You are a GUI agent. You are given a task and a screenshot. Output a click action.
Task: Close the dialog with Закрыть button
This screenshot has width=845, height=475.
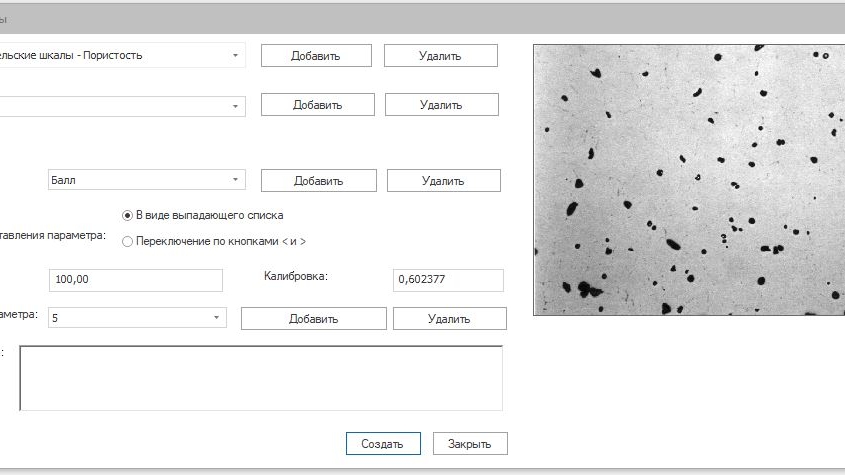470,444
